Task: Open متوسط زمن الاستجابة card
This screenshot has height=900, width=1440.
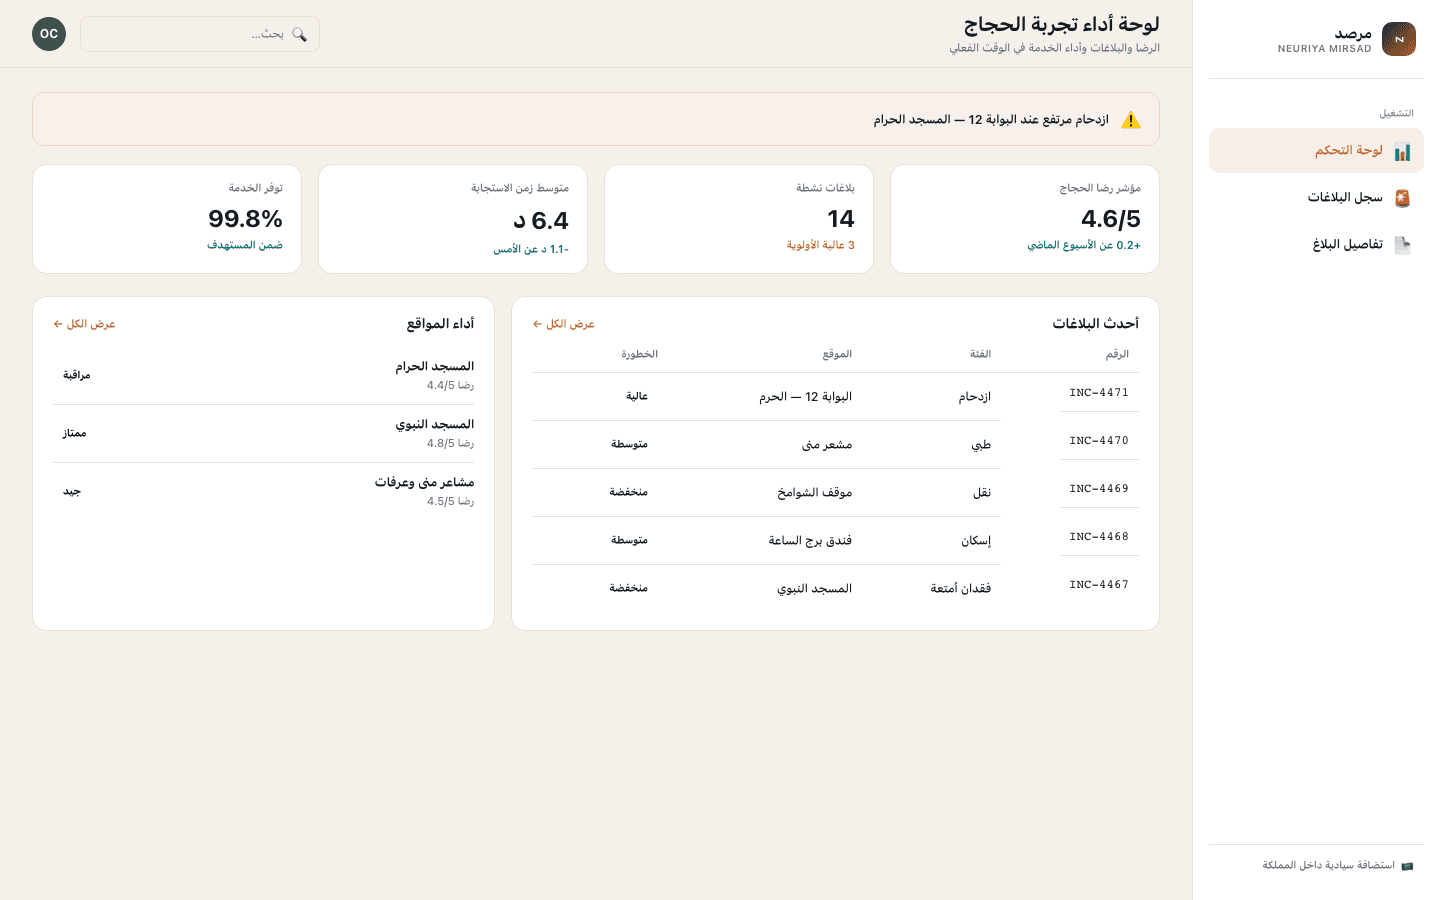Action: click(453, 219)
